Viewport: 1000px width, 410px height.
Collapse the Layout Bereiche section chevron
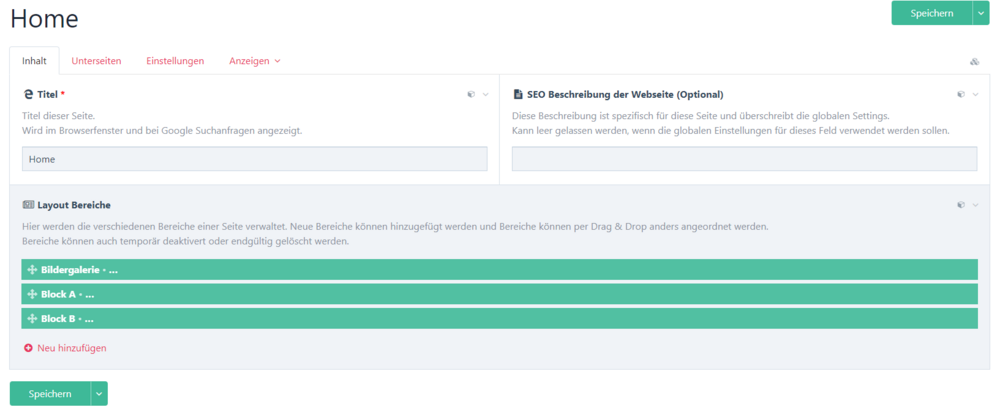975,205
